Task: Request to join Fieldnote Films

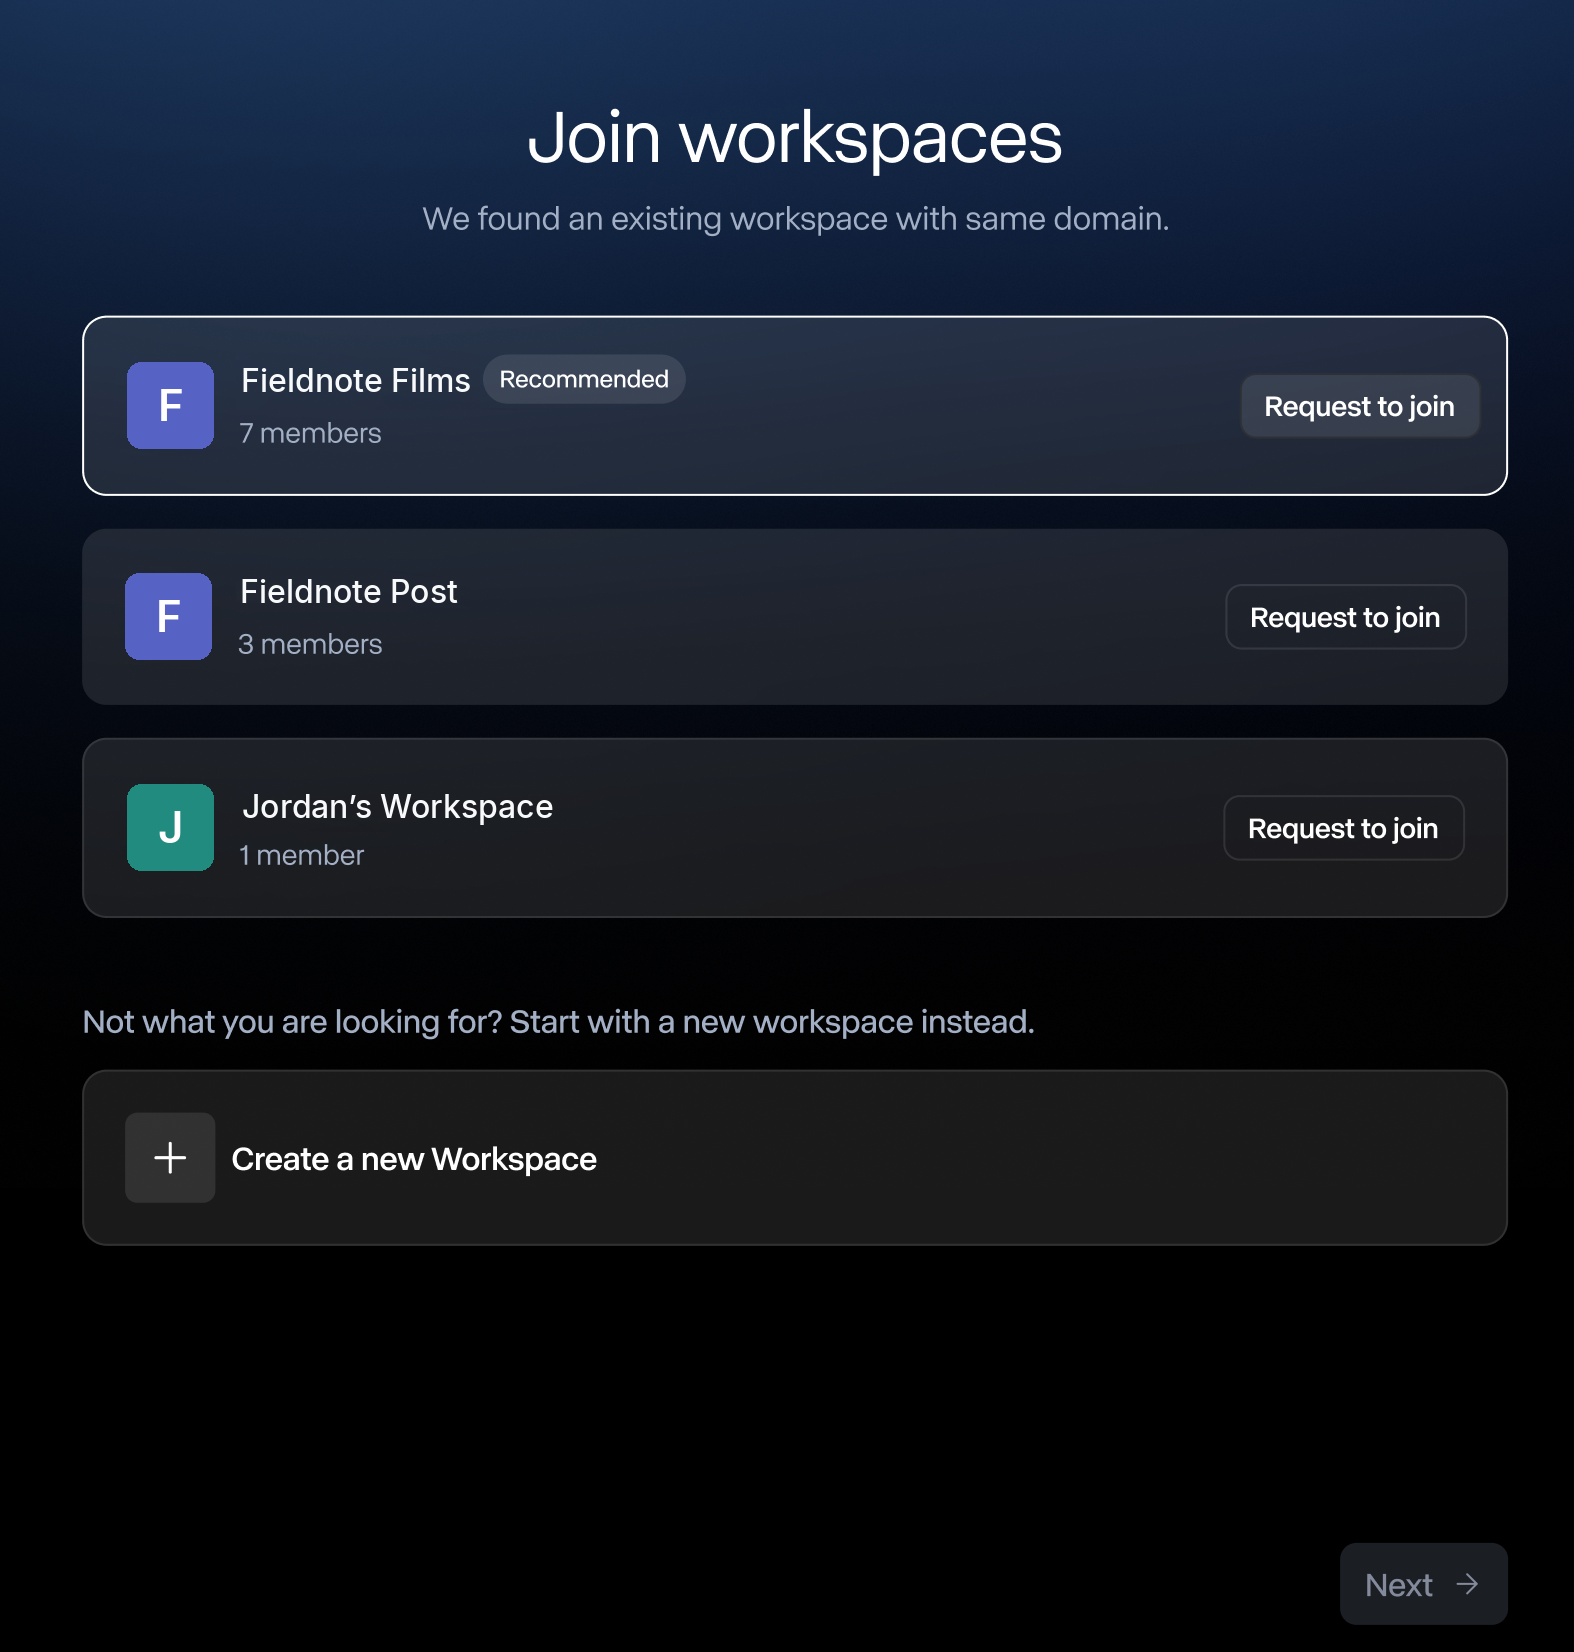Action: click(x=1360, y=406)
